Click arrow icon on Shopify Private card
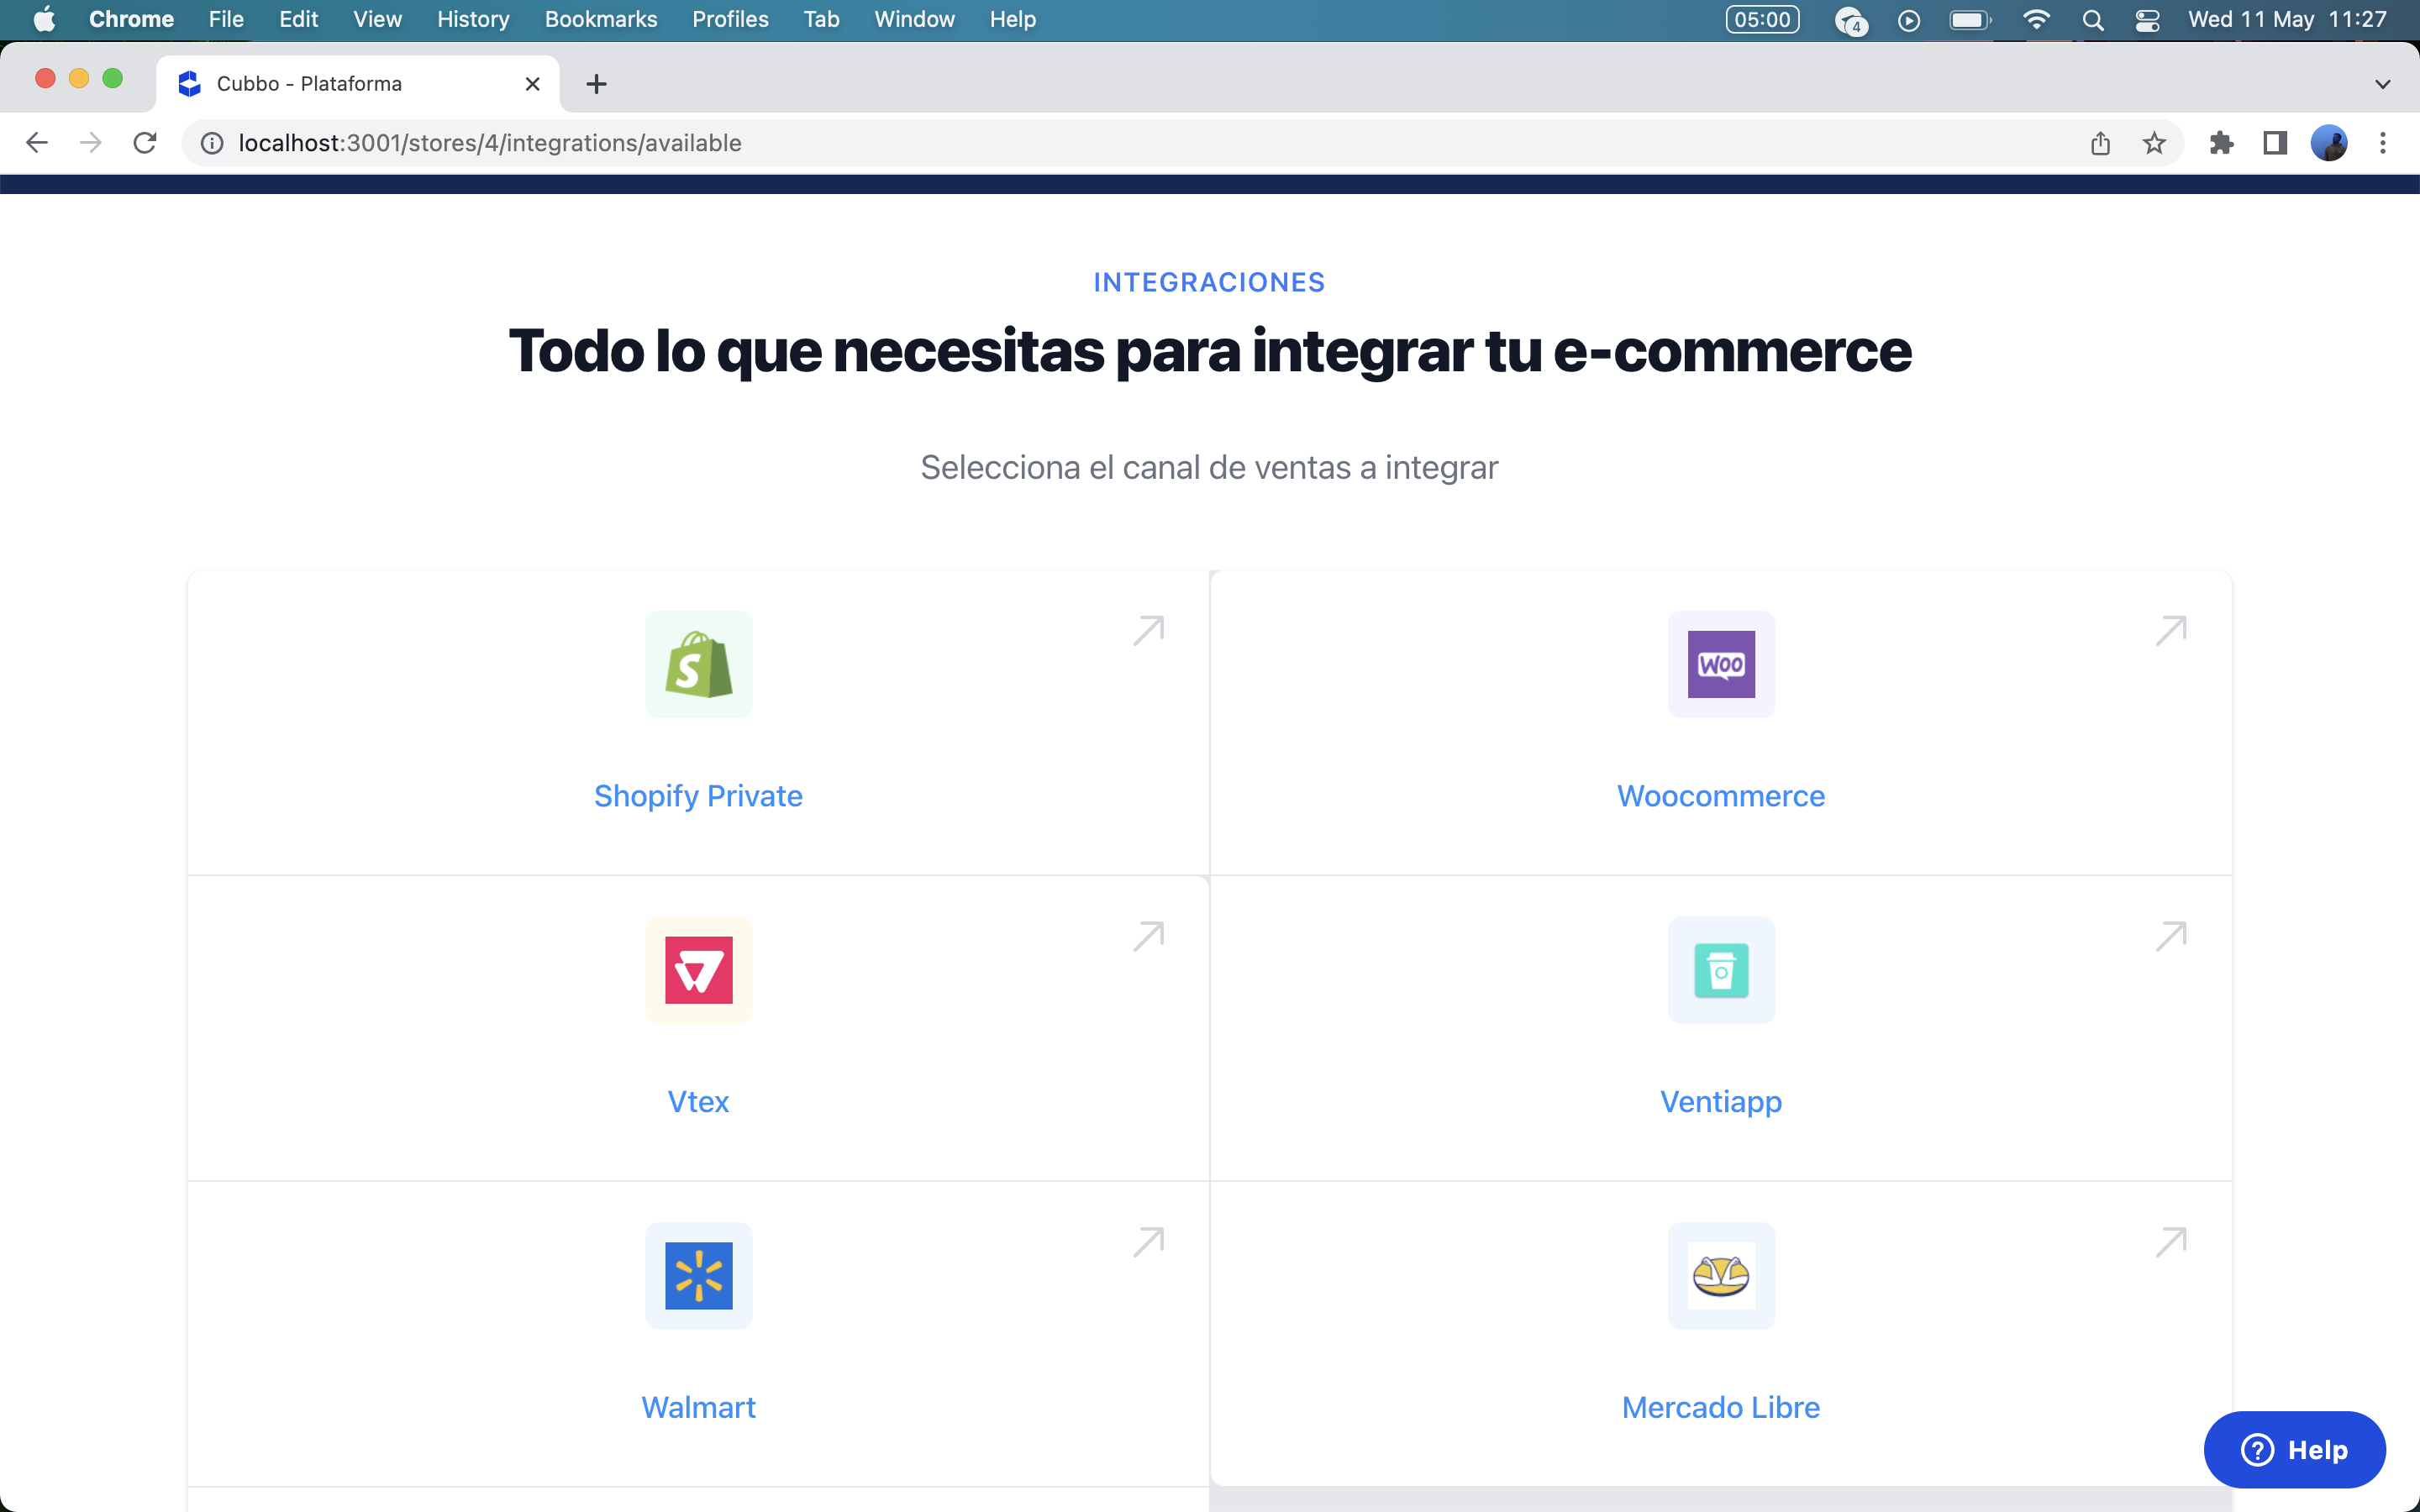This screenshot has height=1512, width=2420. (1148, 631)
